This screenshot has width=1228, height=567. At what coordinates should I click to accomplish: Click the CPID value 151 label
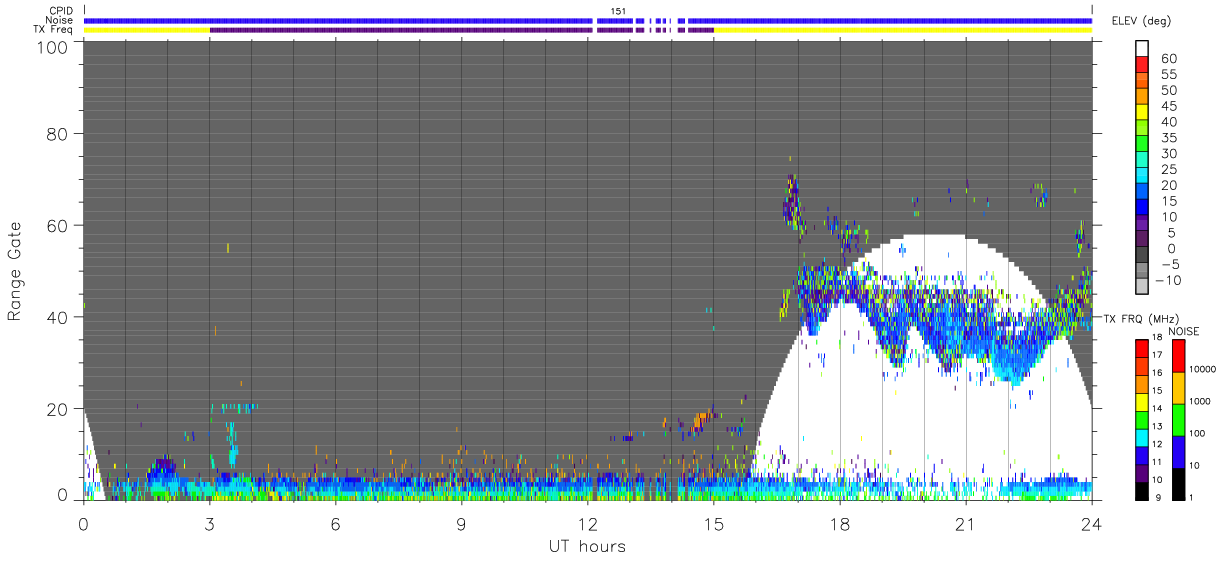[618, 11]
